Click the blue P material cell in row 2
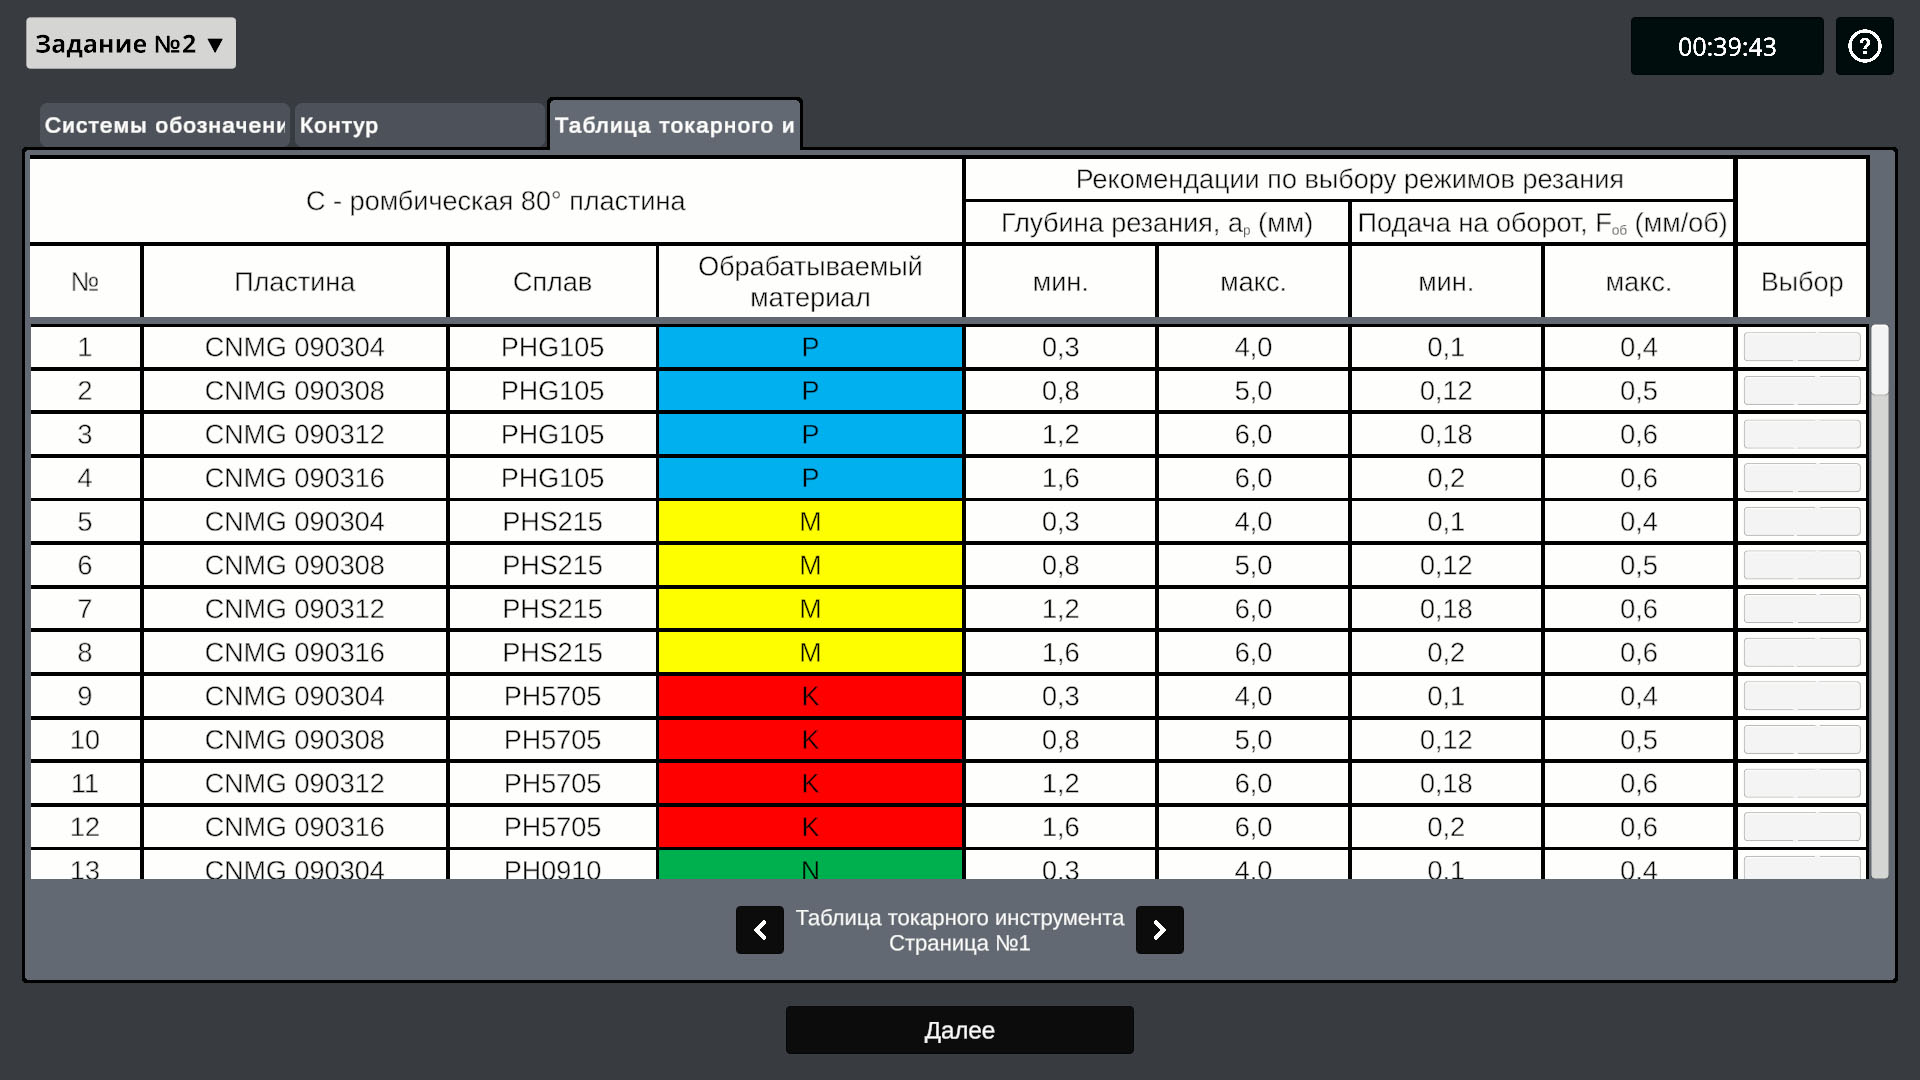1920x1080 pixels. click(810, 391)
